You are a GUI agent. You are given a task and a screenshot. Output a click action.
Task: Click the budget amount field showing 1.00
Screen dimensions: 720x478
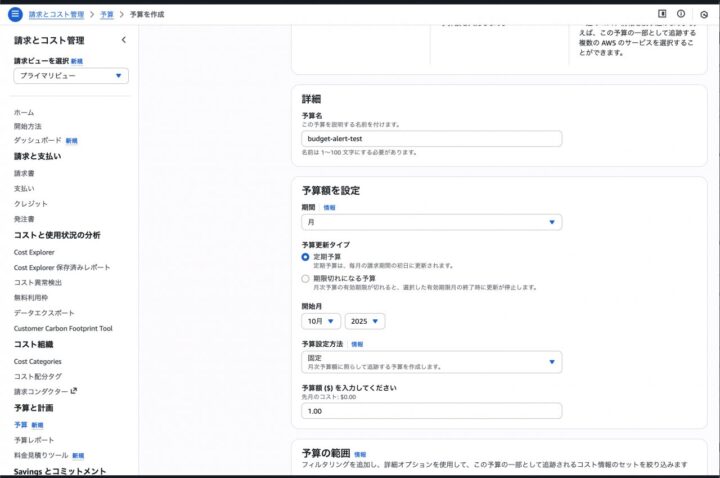pos(431,411)
